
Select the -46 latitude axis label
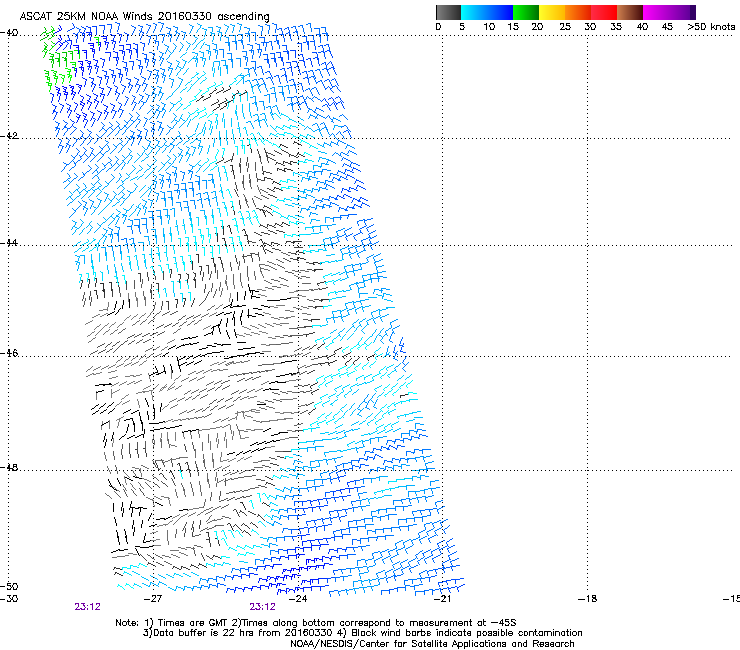click(9, 354)
